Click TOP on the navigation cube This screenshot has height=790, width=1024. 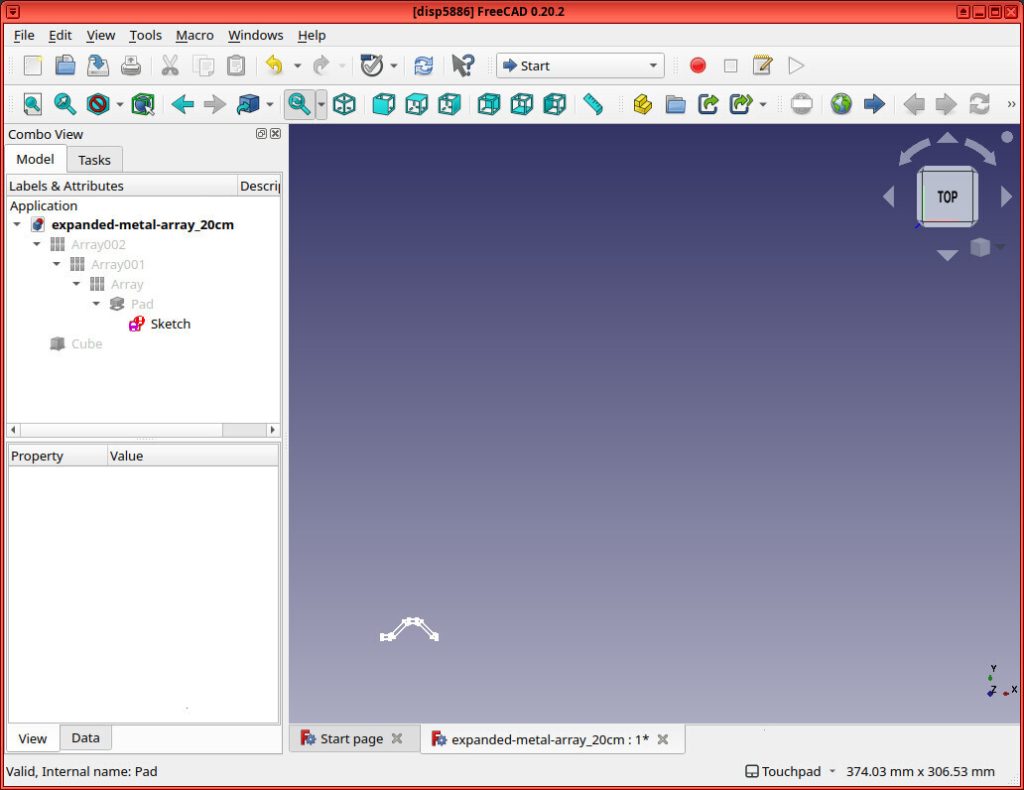tap(945, 196)
